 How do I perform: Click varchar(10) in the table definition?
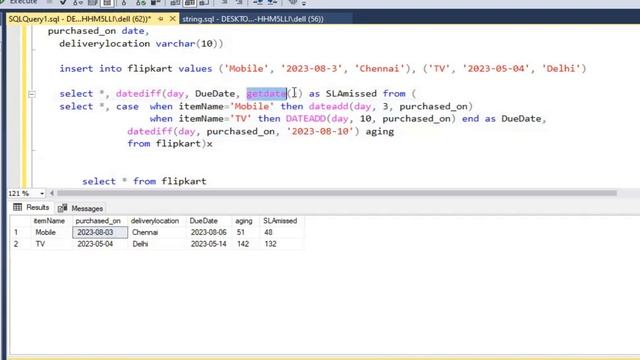(189, 44)
